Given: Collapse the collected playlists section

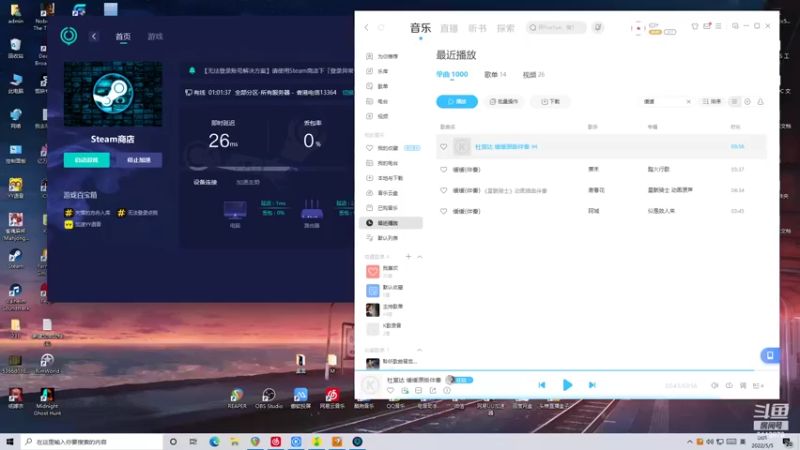Looking at the screenshot, I should 419,350.
